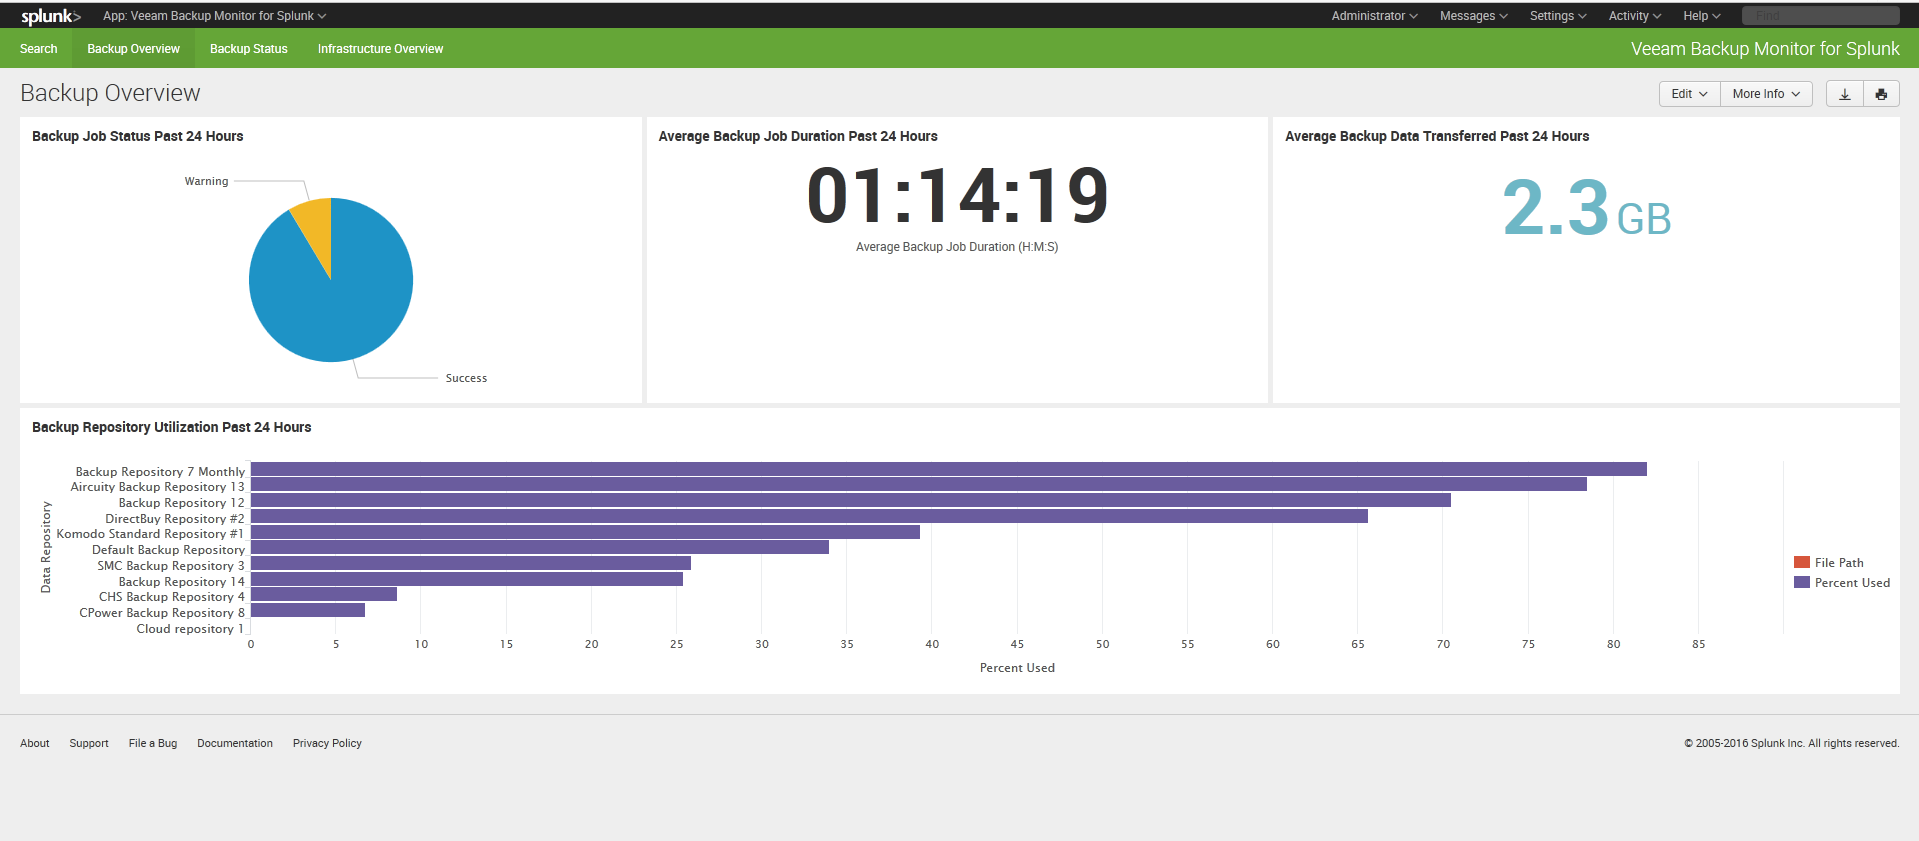Click the 2.3 GB data transferred value
This screenshot has width=1919, height=841.
pos(1586,209)
